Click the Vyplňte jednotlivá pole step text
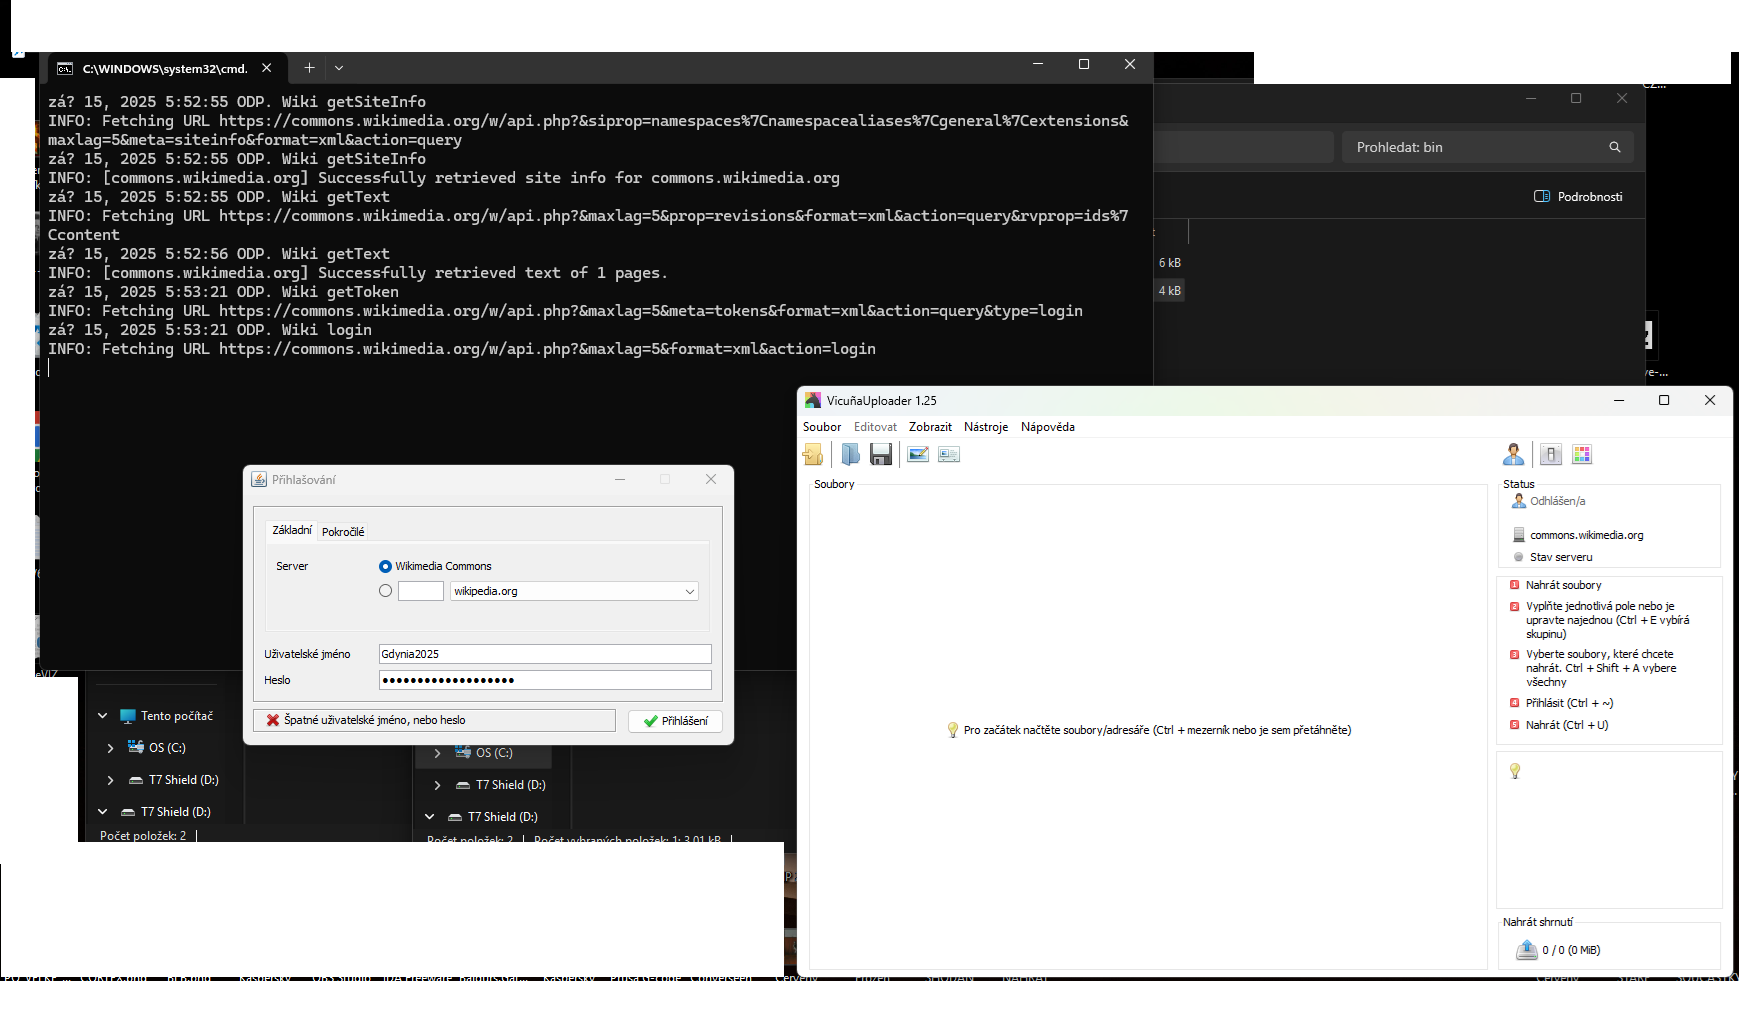Viewport: 1752px width, 1019px height. click(1607, 620)
